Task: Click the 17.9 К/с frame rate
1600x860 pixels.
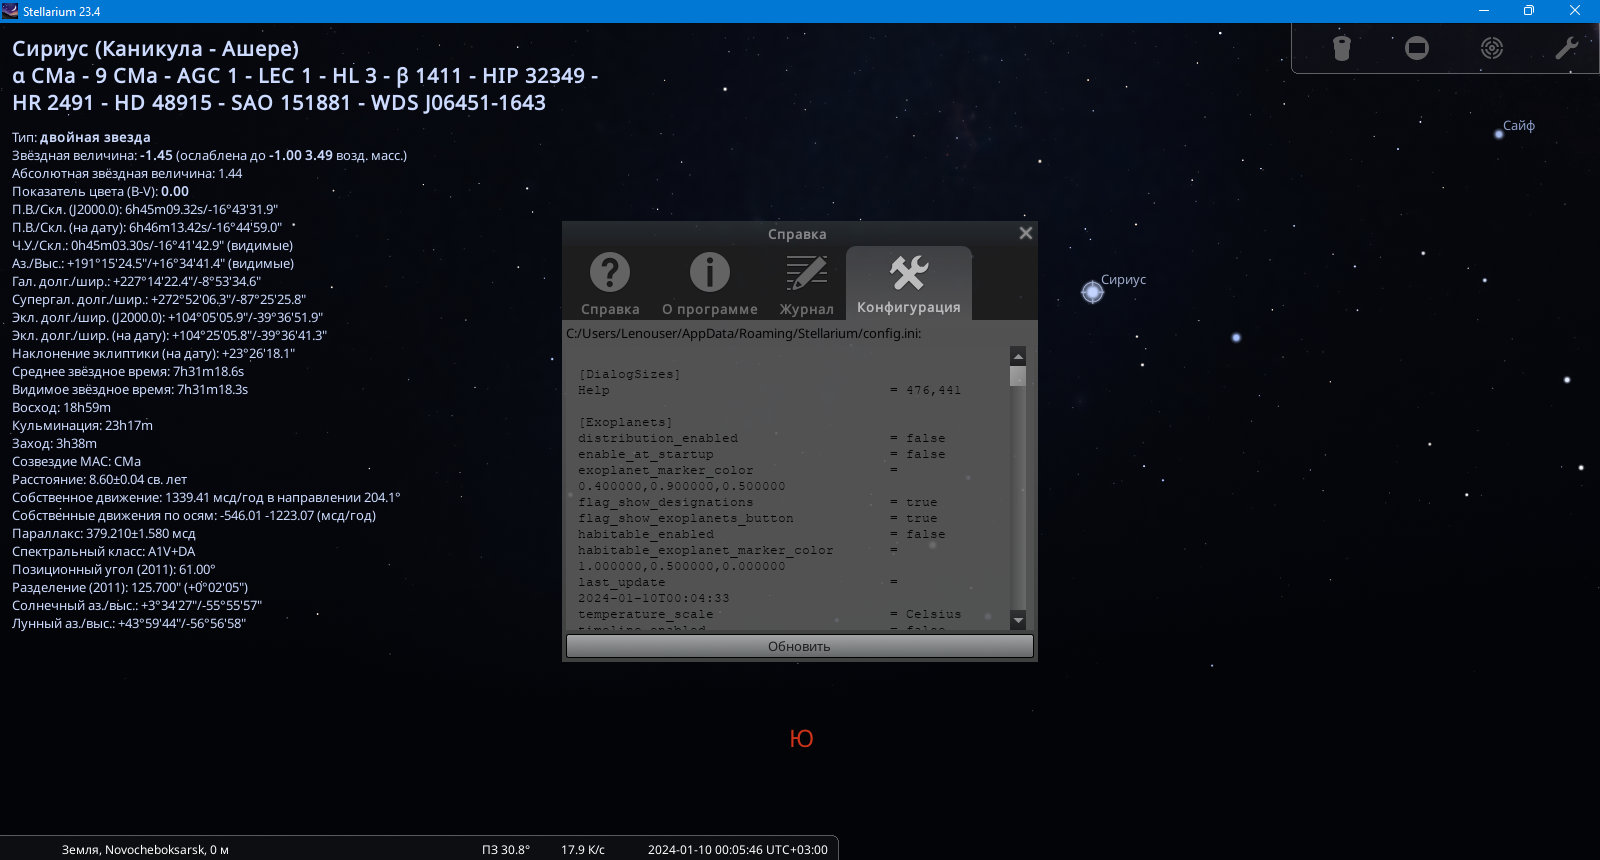Action: [x=583, y=850]
